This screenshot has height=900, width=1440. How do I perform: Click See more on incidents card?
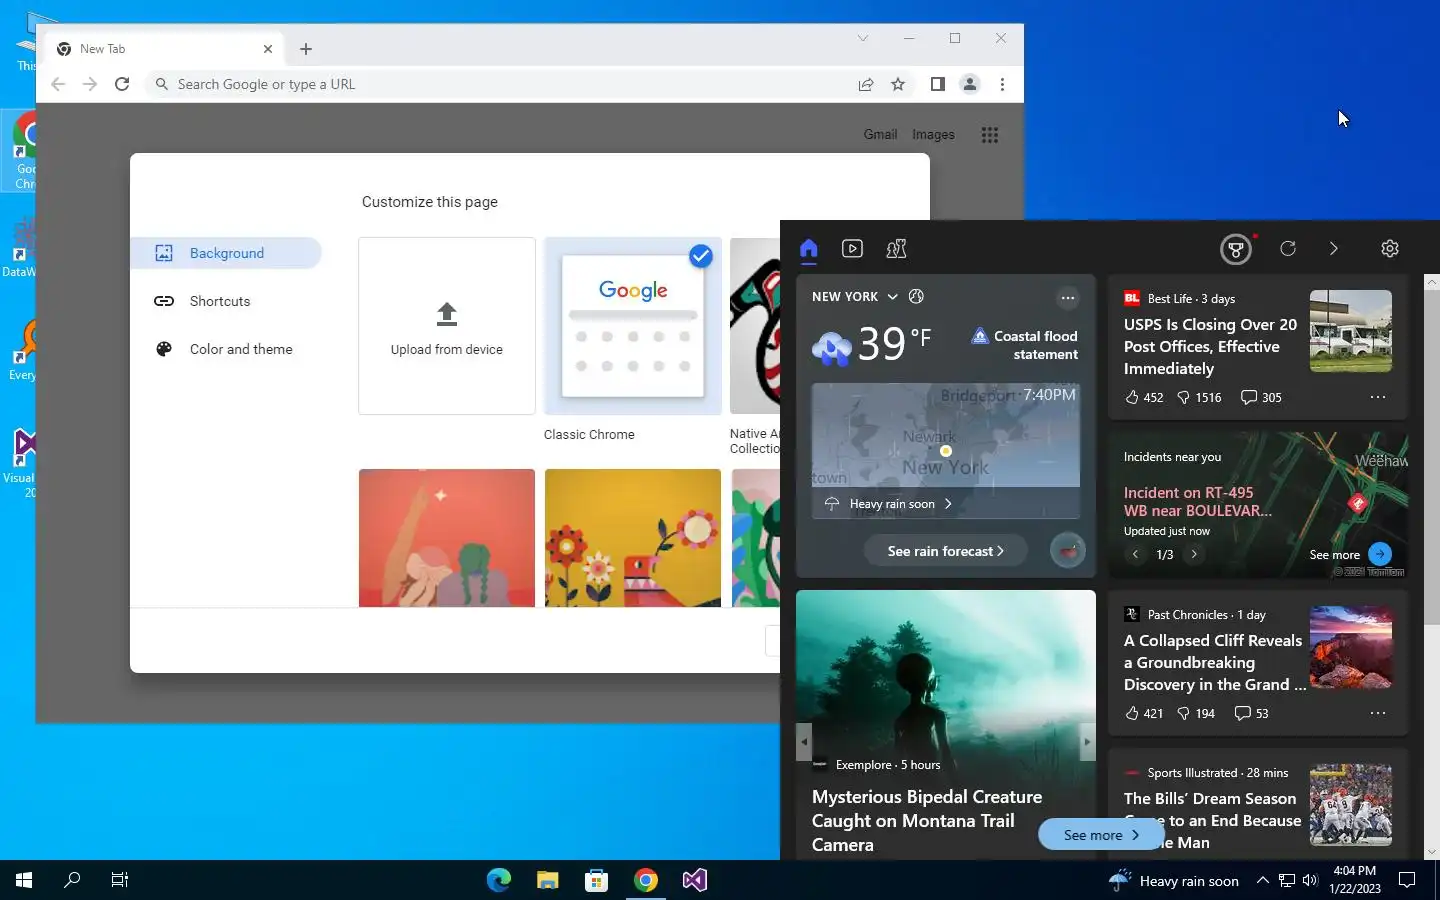[x=1350, y=554]
